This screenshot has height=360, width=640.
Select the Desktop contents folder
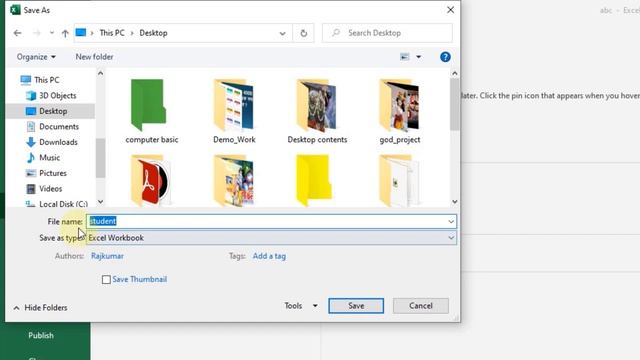(317, 111)
